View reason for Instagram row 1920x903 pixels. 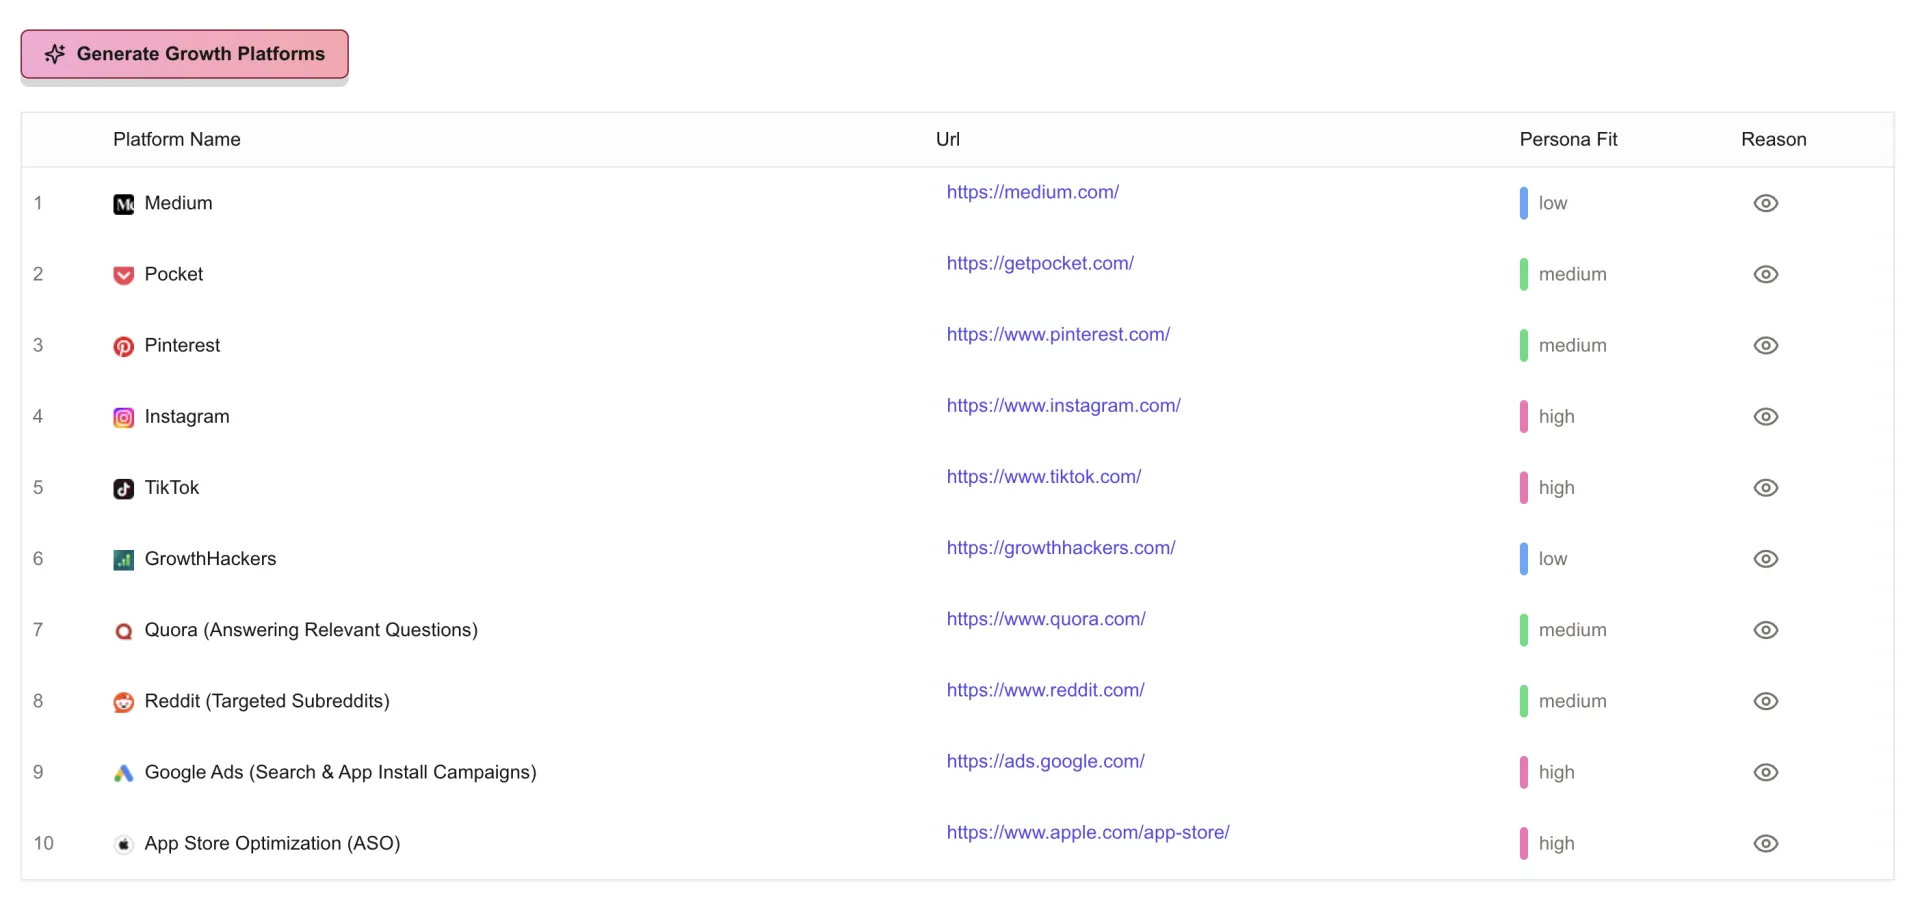pos(1766,416)
